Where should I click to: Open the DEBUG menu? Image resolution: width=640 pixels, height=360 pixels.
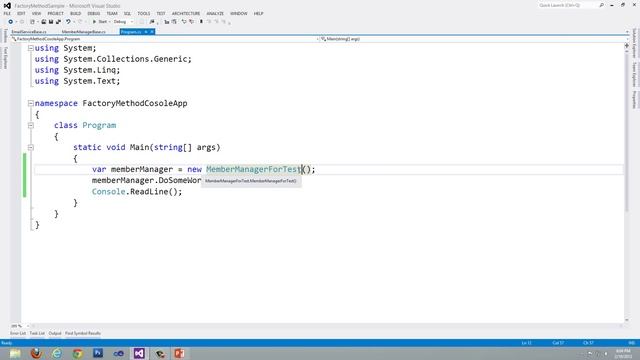tap(93, 13)
